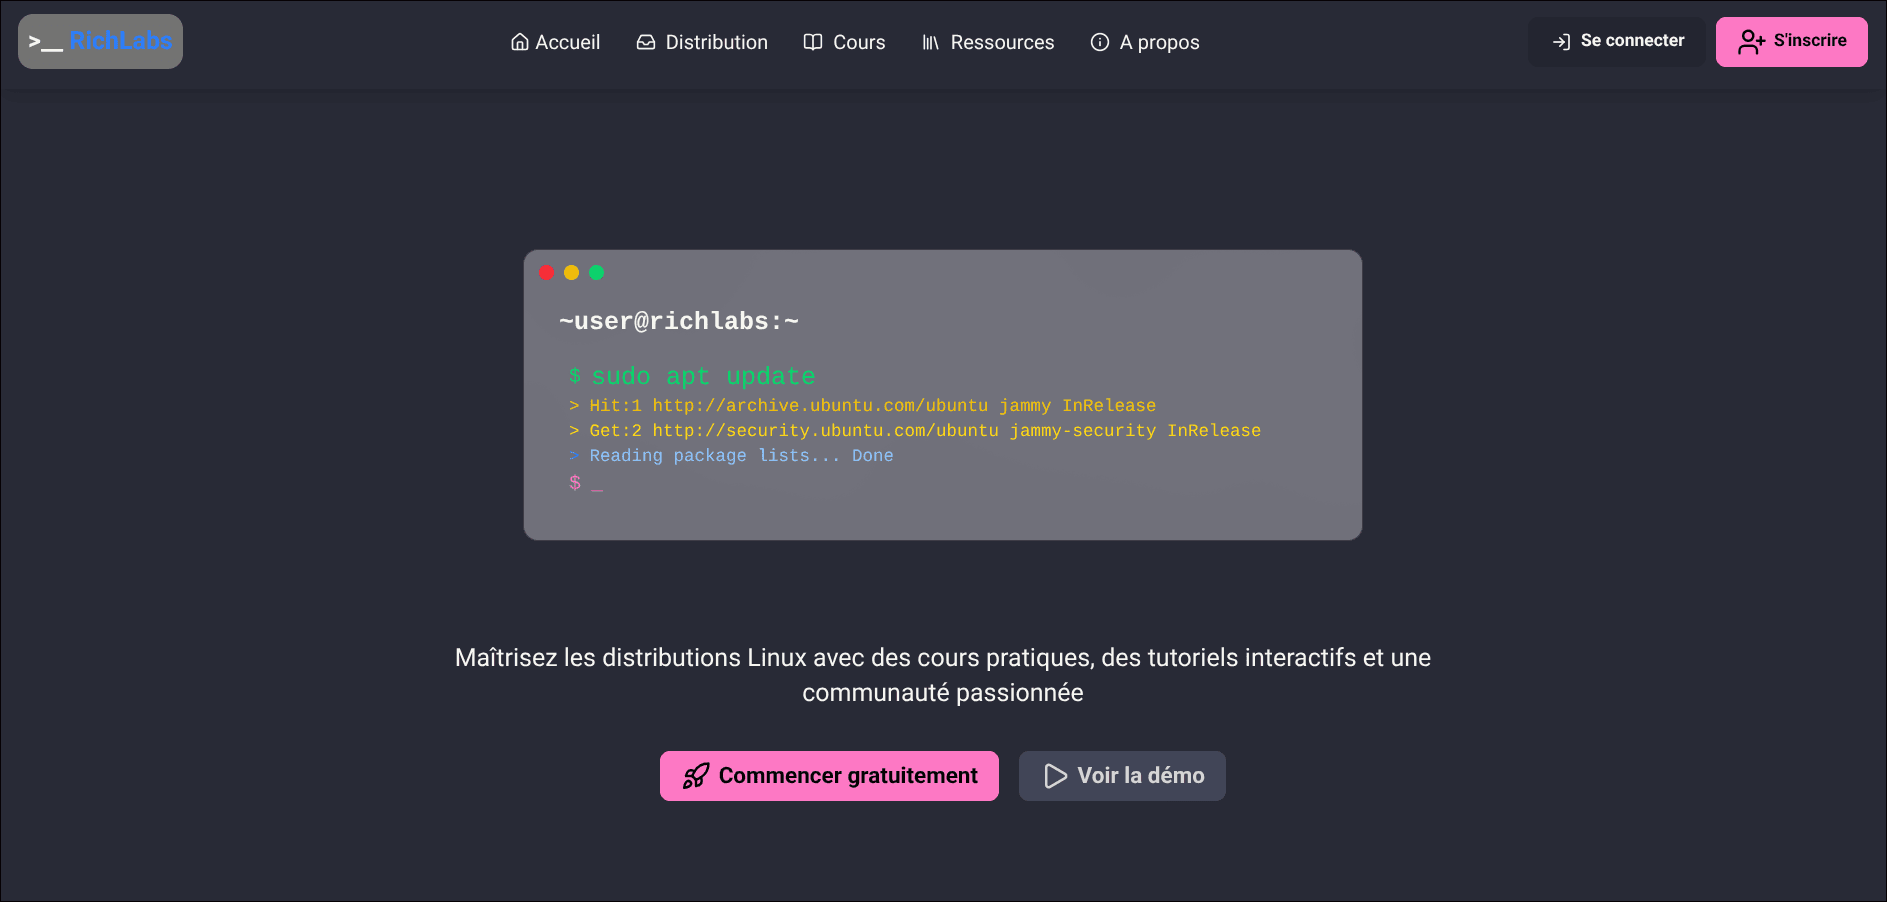Click the ~user@richlabs:~ terminal title
The height and width of the screenshot is (902, 1887).
click(x=679, y=321)
